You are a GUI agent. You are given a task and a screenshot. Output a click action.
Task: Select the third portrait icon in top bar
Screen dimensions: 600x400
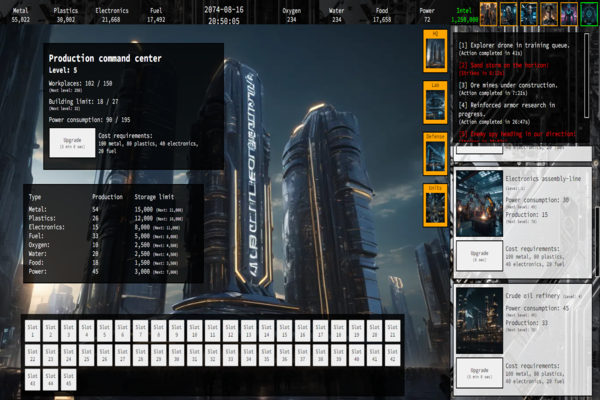point(530,12)
